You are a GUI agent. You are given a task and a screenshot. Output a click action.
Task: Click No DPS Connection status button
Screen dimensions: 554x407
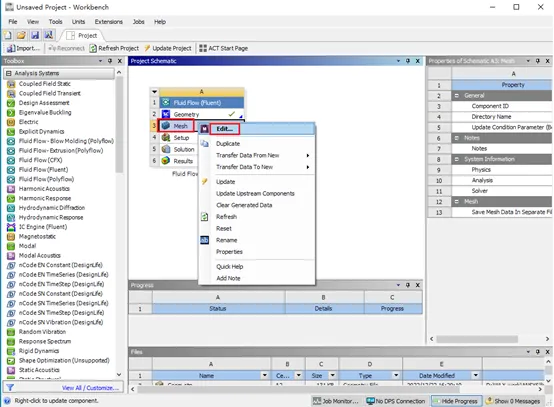pos(396,401)
